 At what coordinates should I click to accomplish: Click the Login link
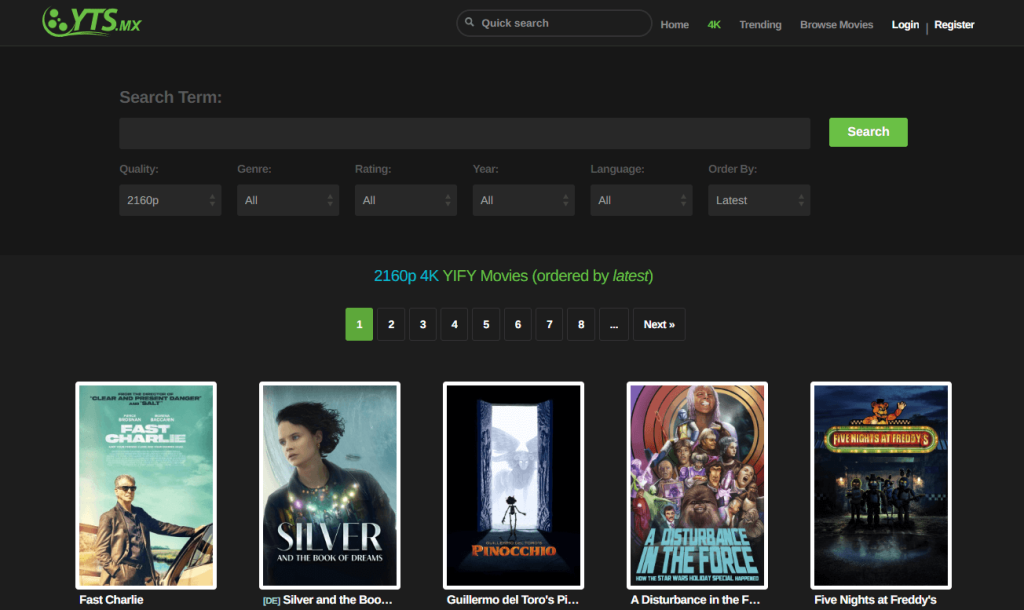click(904, 25)
